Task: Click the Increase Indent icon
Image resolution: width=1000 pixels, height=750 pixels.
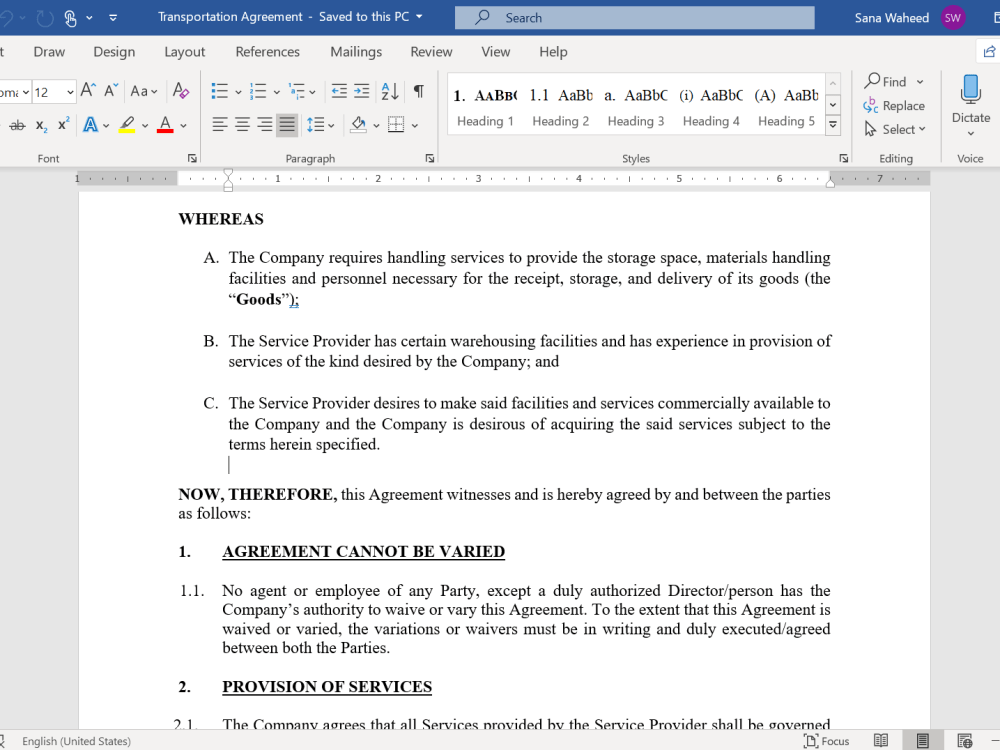Action: [362, 91]
